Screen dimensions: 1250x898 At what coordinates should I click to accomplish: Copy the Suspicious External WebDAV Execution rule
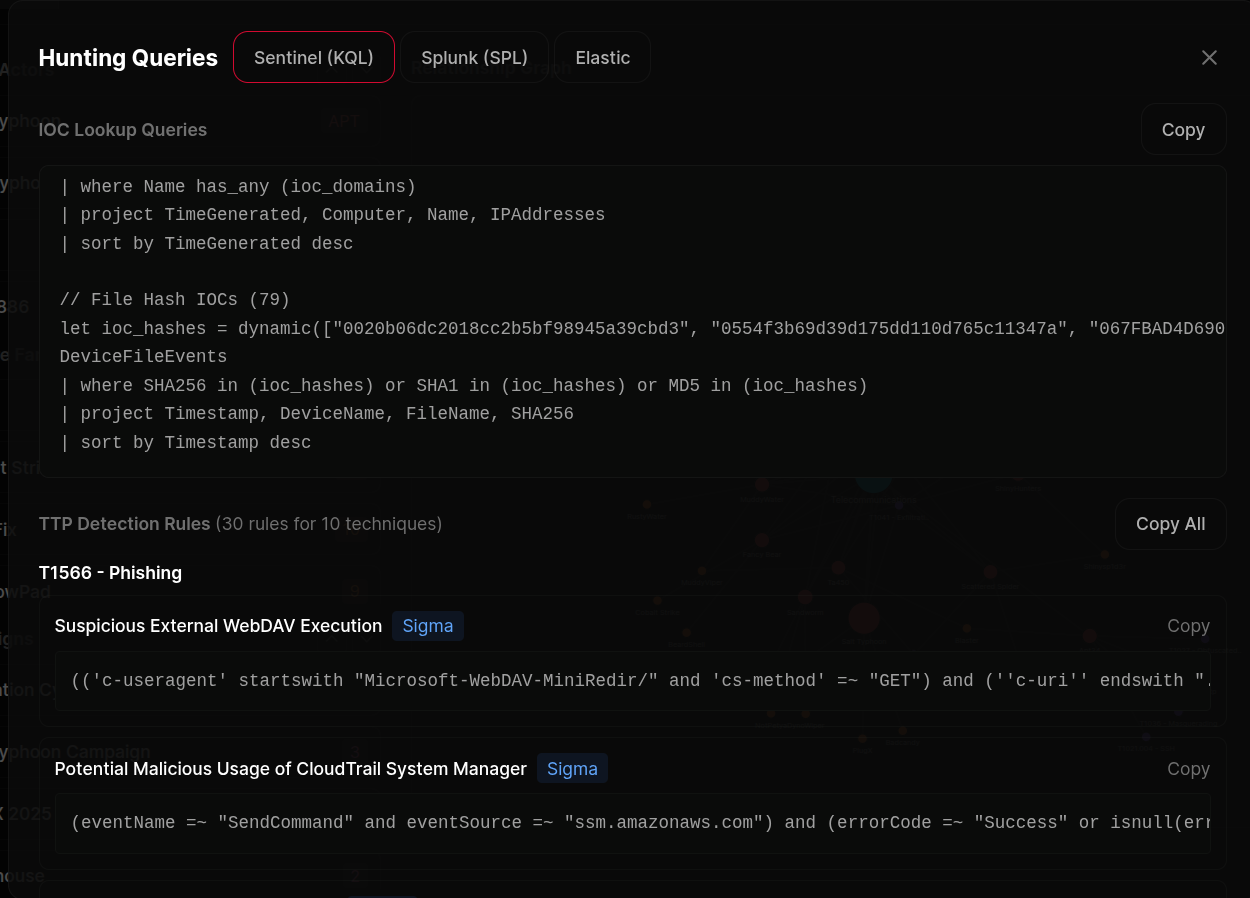1188,626
